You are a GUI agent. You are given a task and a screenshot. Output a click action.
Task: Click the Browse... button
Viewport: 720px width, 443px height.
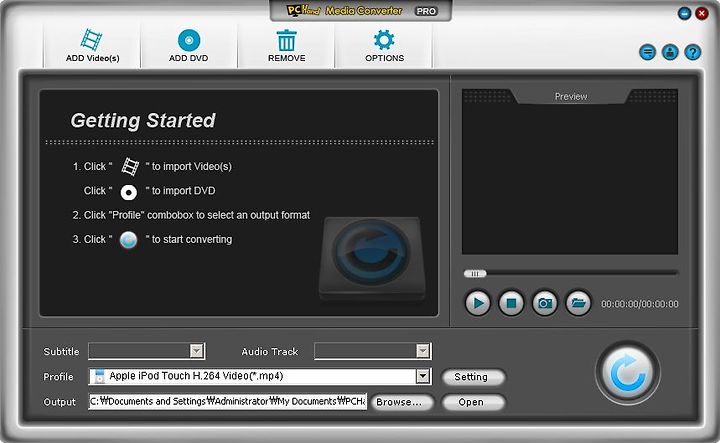click(x=402, y=402)
